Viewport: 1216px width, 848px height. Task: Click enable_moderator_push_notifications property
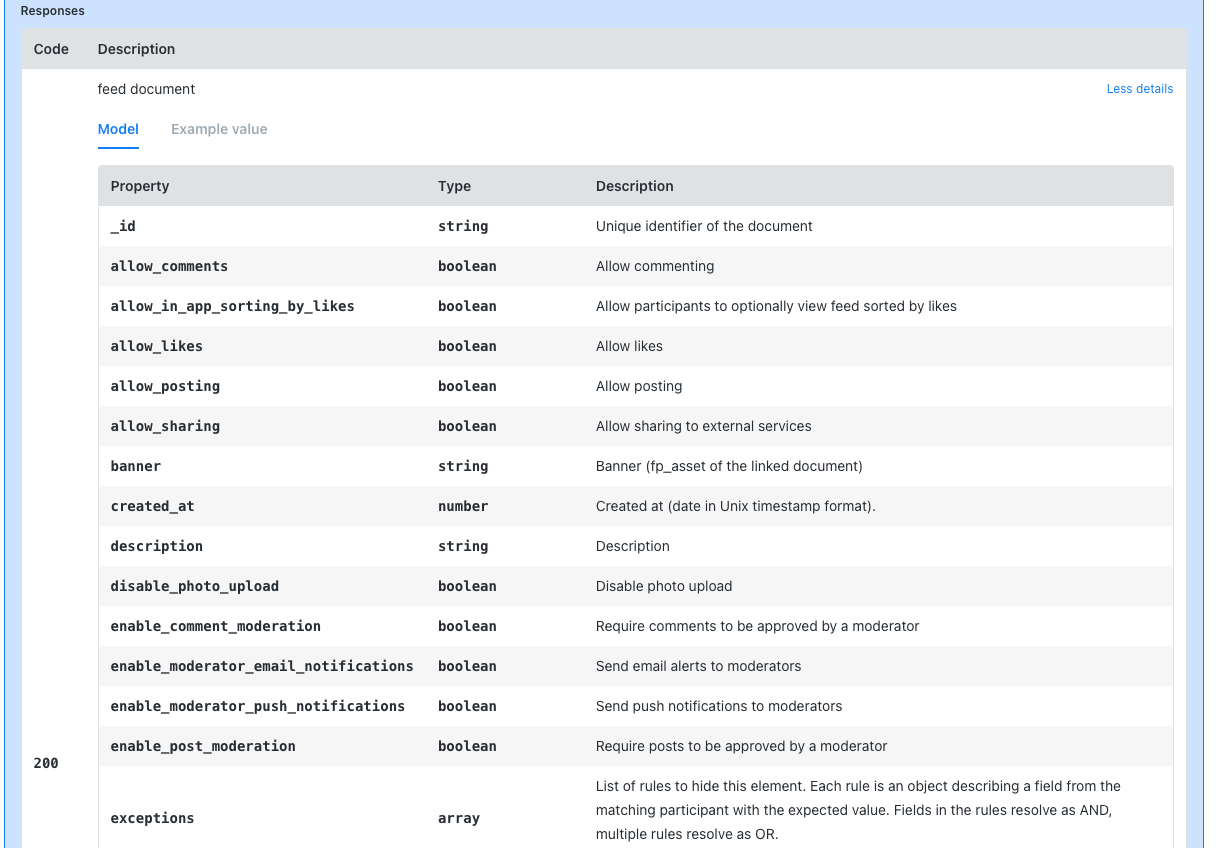tap(257, 706)
